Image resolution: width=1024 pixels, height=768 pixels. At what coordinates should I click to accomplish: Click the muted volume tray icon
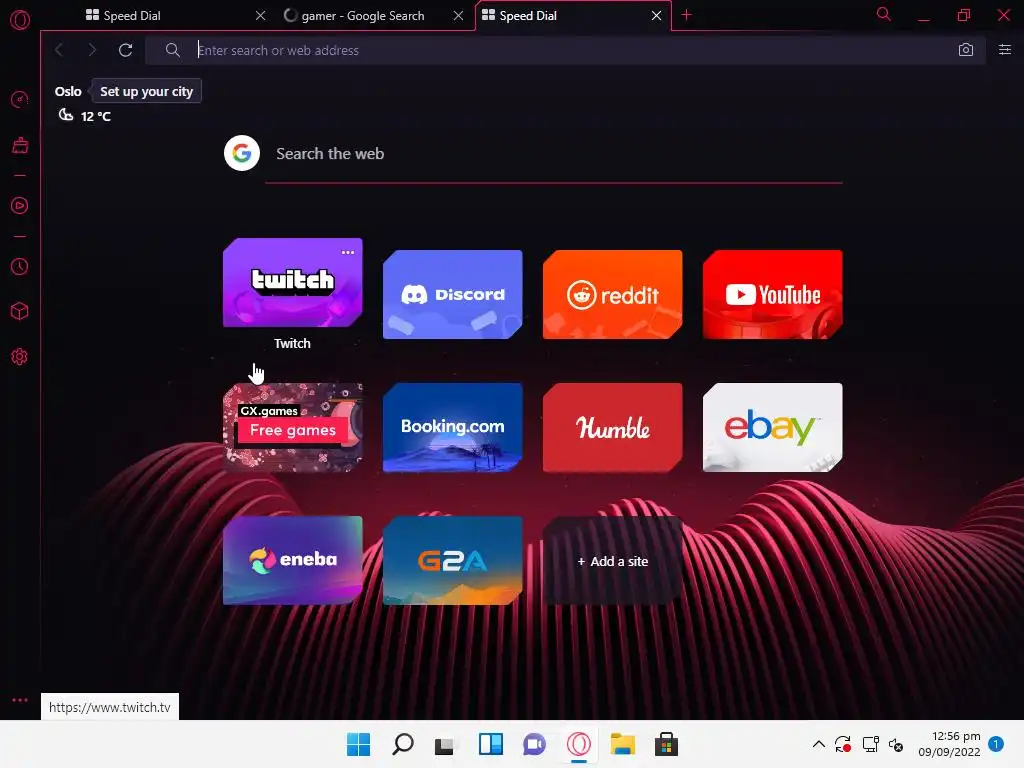pyautogui.click(x=896, y=744)
